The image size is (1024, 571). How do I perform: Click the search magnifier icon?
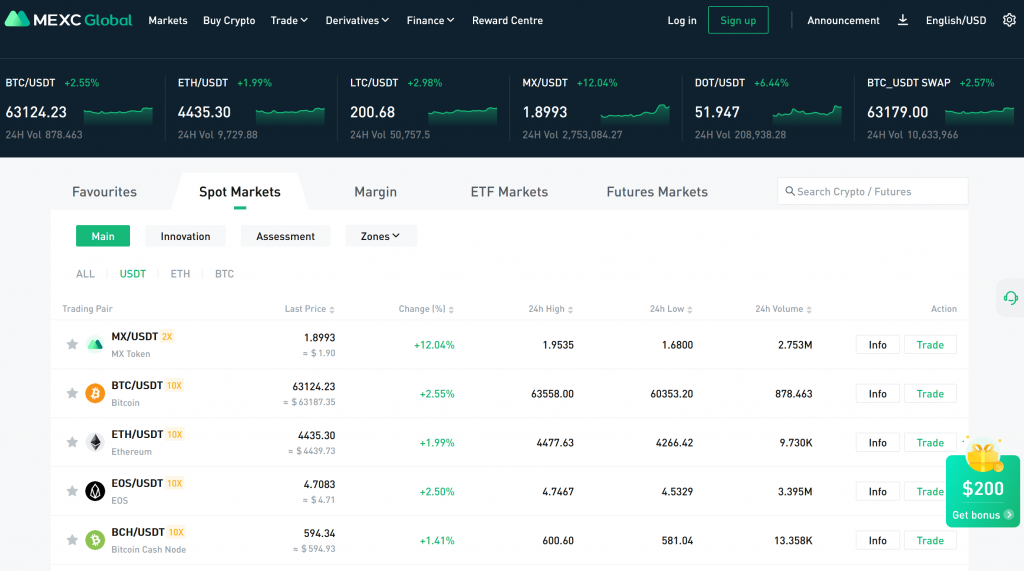(x=790, y=191)
